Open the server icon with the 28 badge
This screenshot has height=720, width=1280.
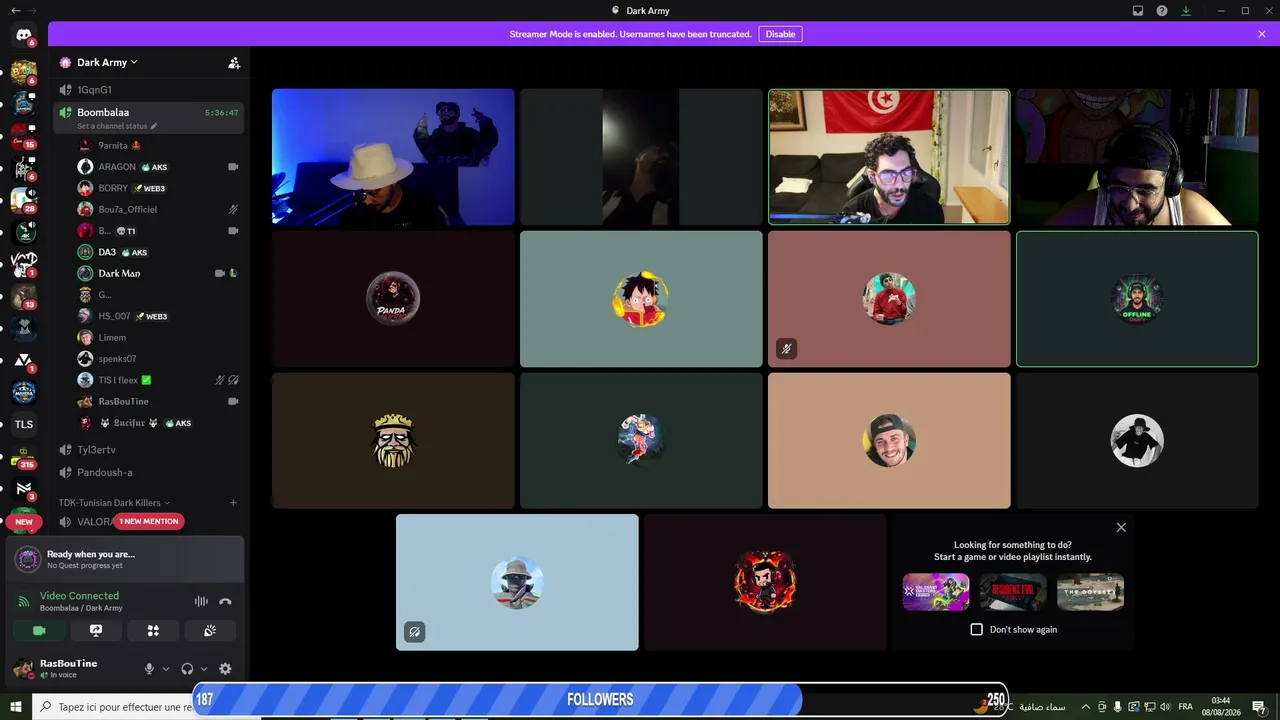[x=24, y=200]
